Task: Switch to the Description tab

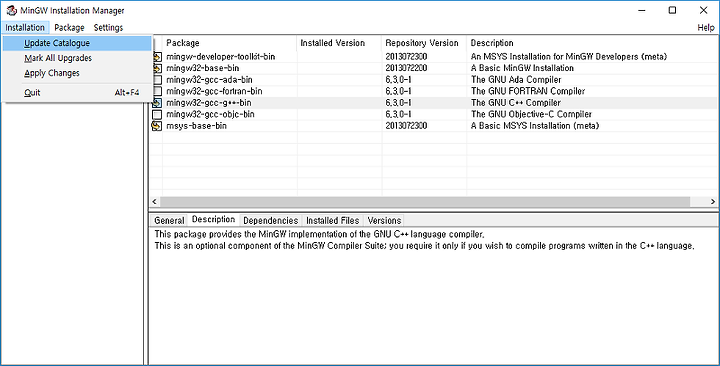Action: (214, 220)
